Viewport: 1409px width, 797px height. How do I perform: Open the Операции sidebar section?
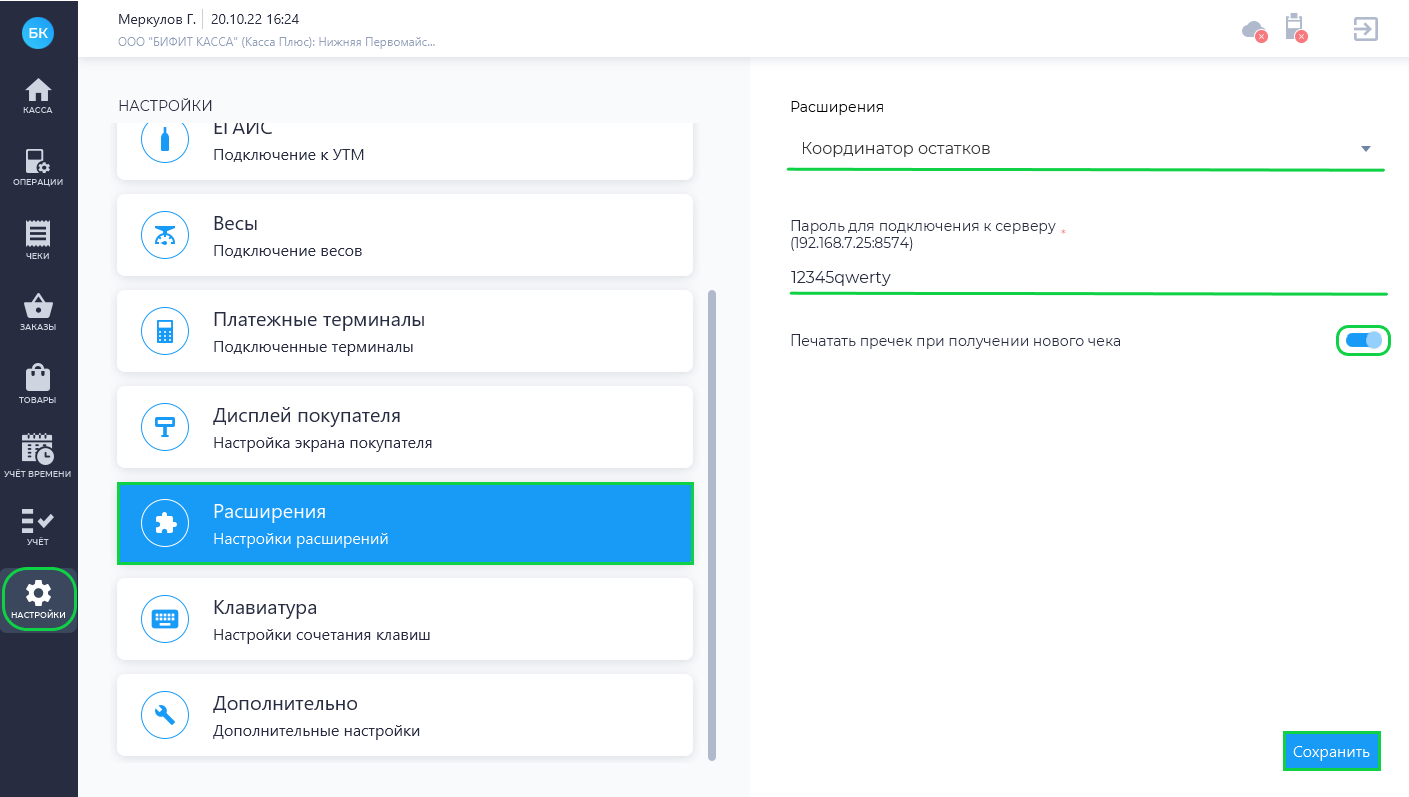coord(38,168)
